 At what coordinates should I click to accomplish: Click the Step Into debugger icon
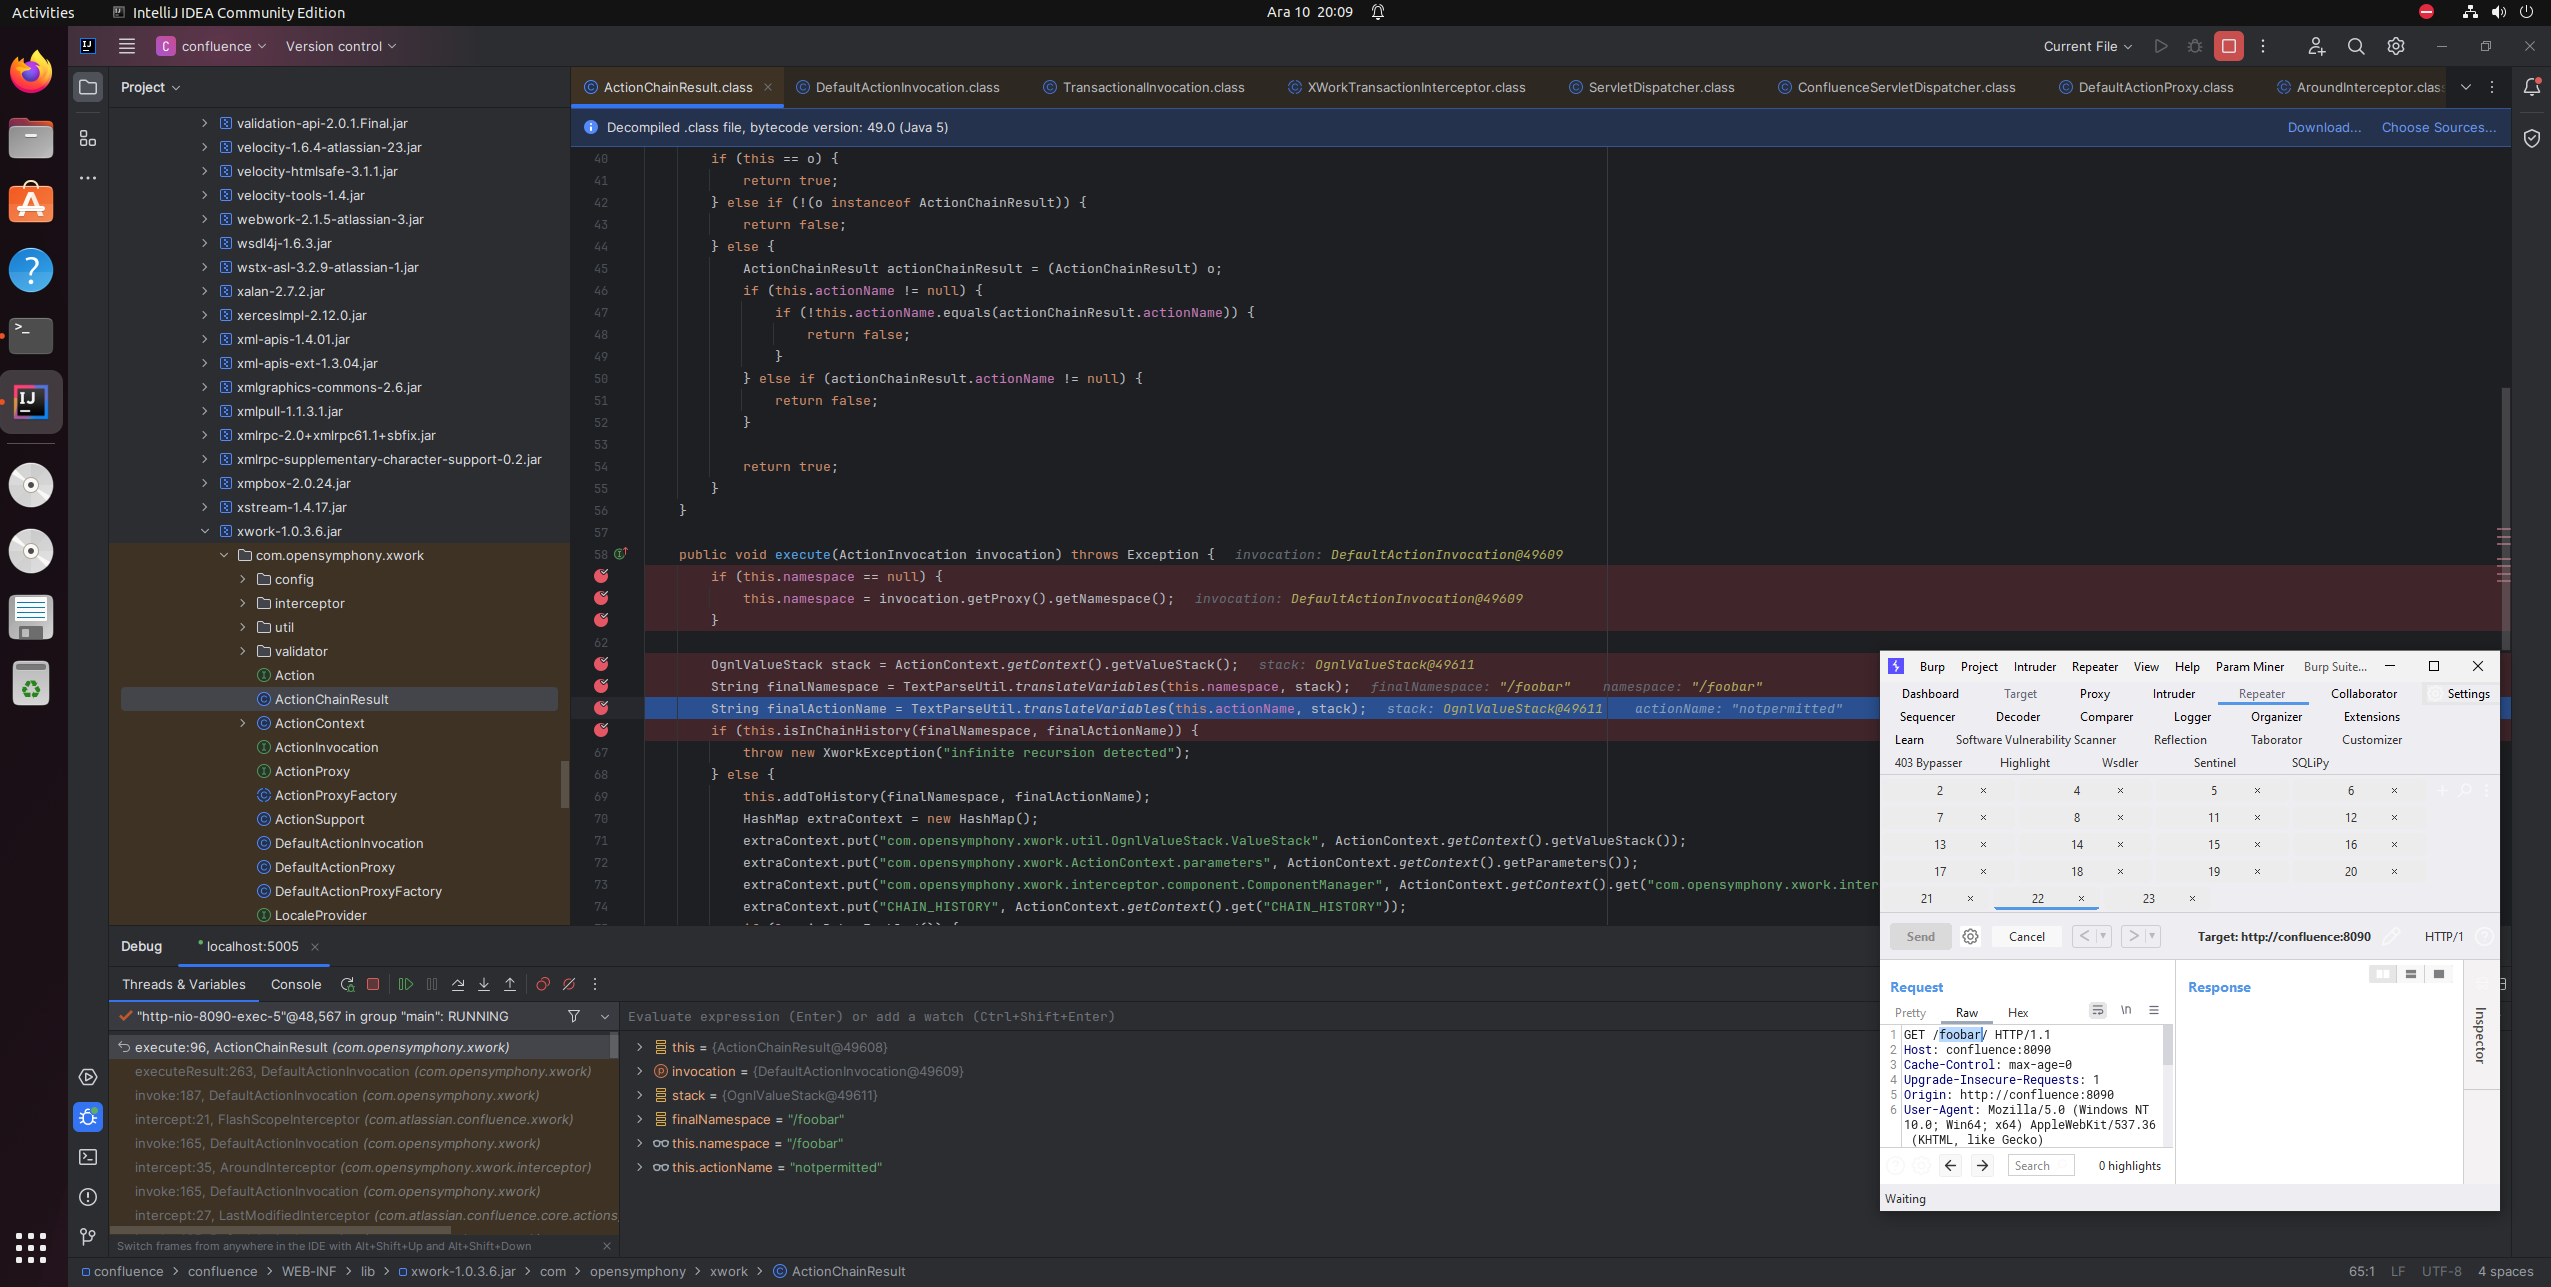click(x=484, y=984)
